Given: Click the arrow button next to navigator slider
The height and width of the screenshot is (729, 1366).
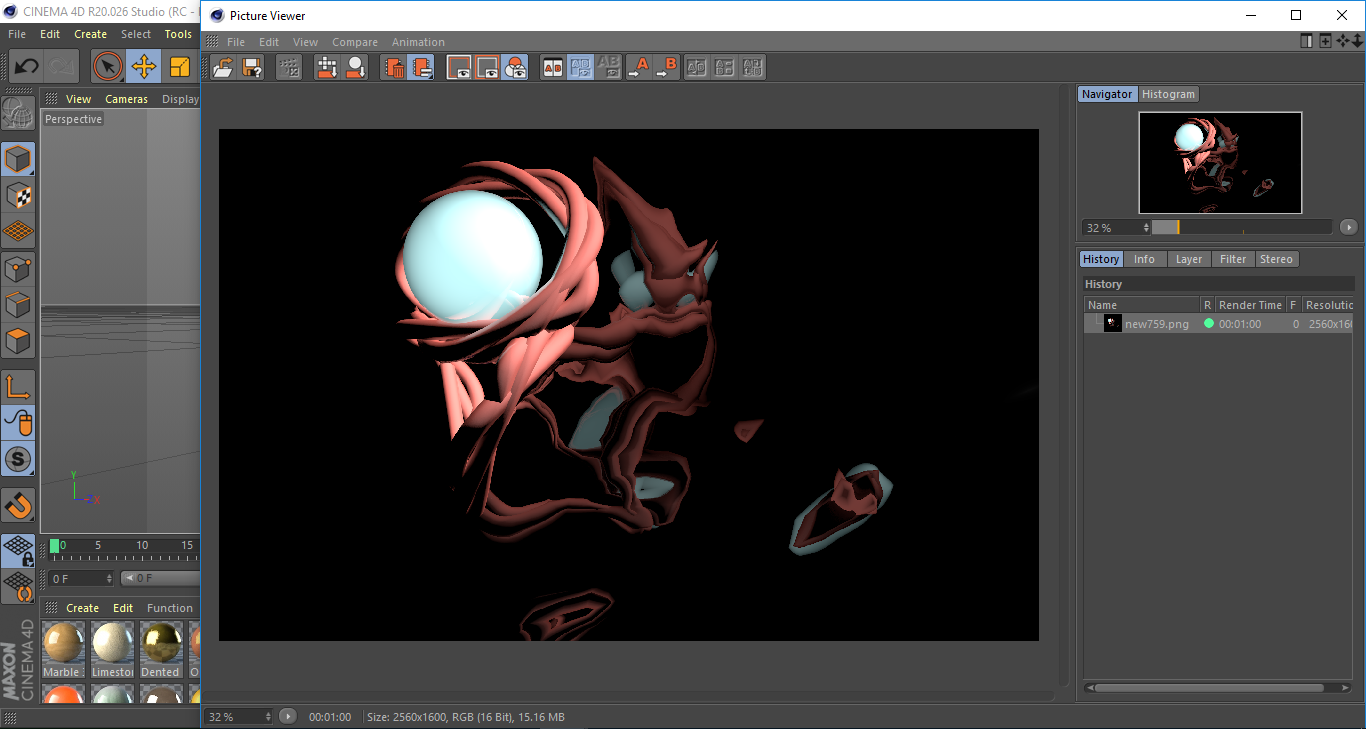Looking at the screenshot, I should click(x=1348, y=227).
